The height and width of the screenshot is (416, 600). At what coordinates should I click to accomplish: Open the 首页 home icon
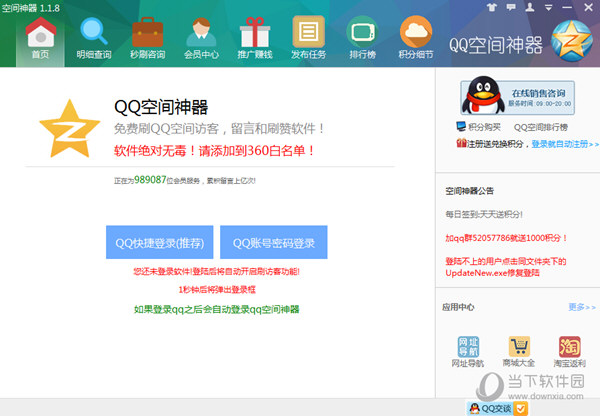click(x=41, y=38)
